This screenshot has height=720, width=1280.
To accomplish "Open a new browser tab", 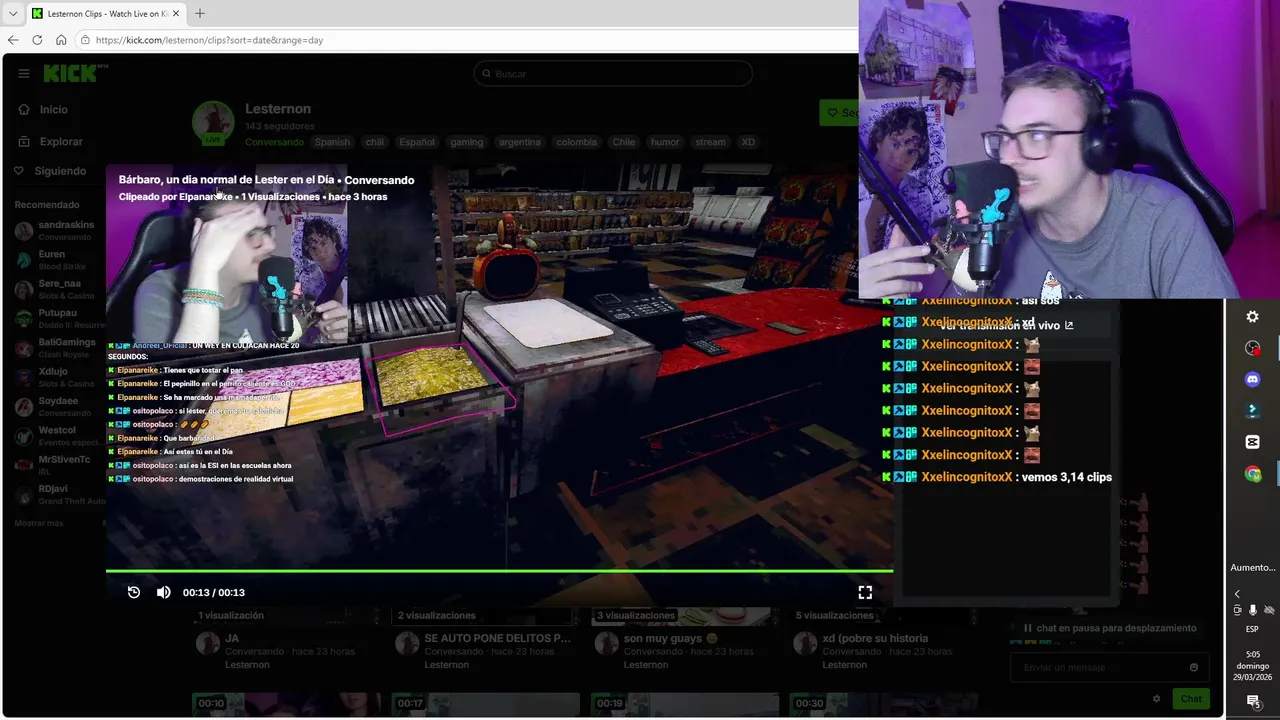I will click(x=199, y=13).
